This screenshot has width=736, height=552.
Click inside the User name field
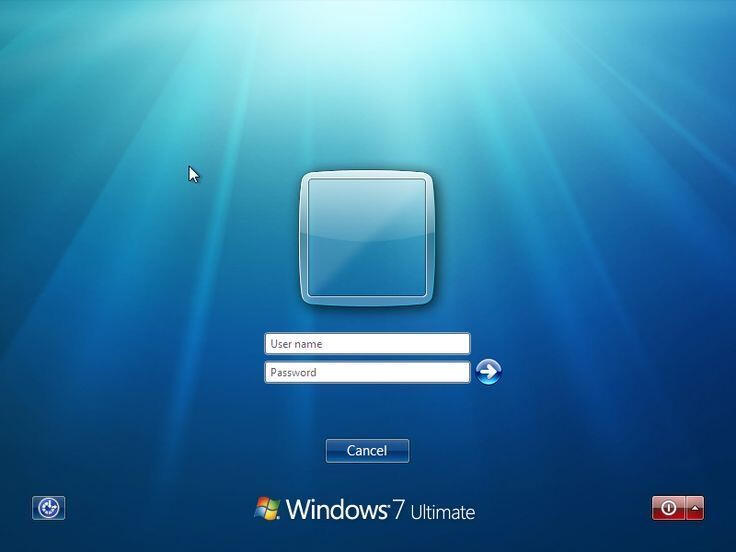point(367,344)
